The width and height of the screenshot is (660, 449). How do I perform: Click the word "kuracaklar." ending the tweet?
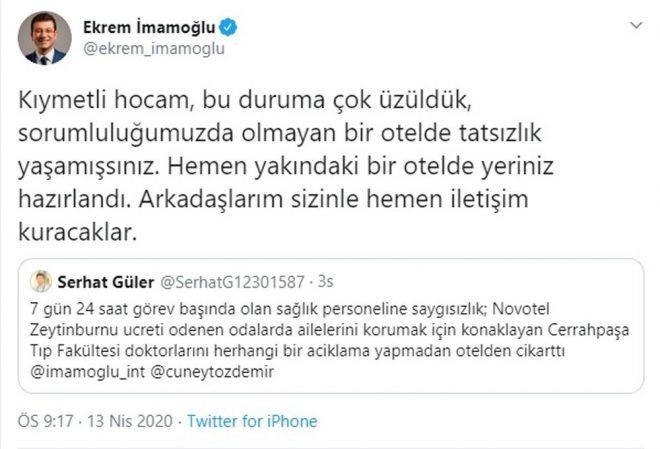(x=77, y=232)
